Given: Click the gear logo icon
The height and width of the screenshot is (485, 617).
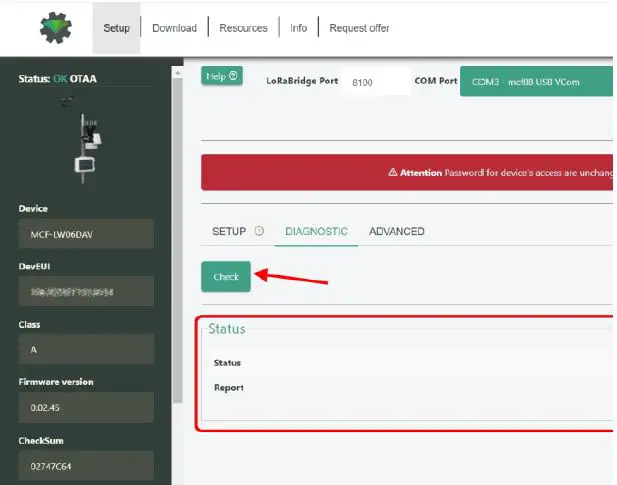Looking at the screenshot, I should pyautogui.click(x=56, y=28).
